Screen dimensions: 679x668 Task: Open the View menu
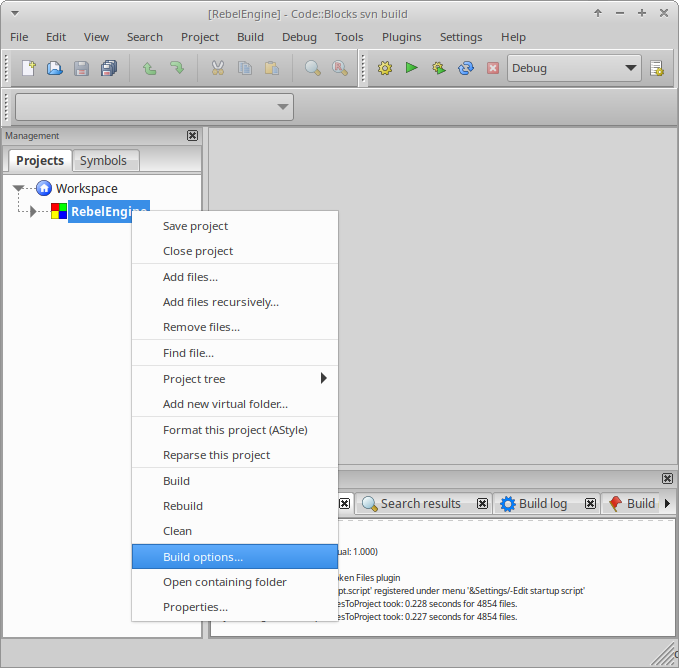click(96, 37)
